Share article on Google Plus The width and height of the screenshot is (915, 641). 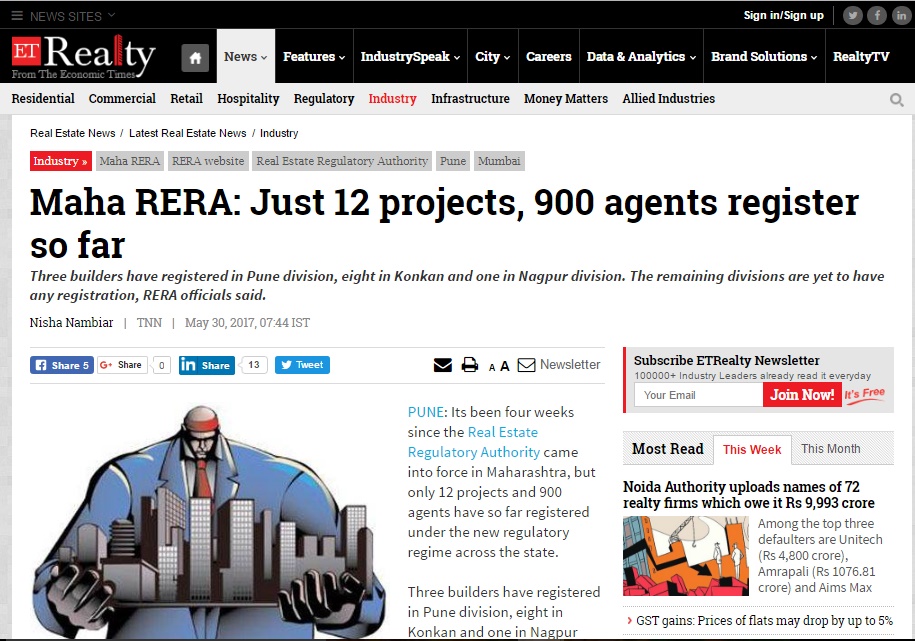pos(122,365)
